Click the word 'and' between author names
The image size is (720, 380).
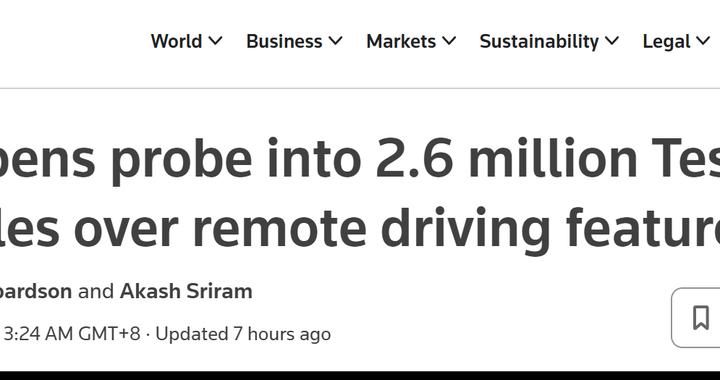pos(96,291)
